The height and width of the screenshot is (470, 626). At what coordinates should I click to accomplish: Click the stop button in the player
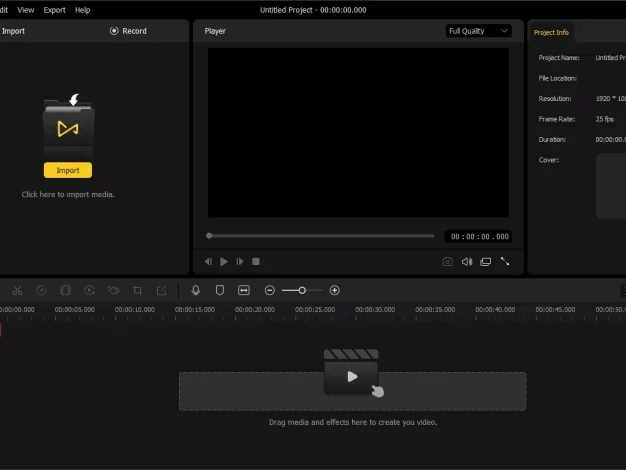[x=256, y=262]
